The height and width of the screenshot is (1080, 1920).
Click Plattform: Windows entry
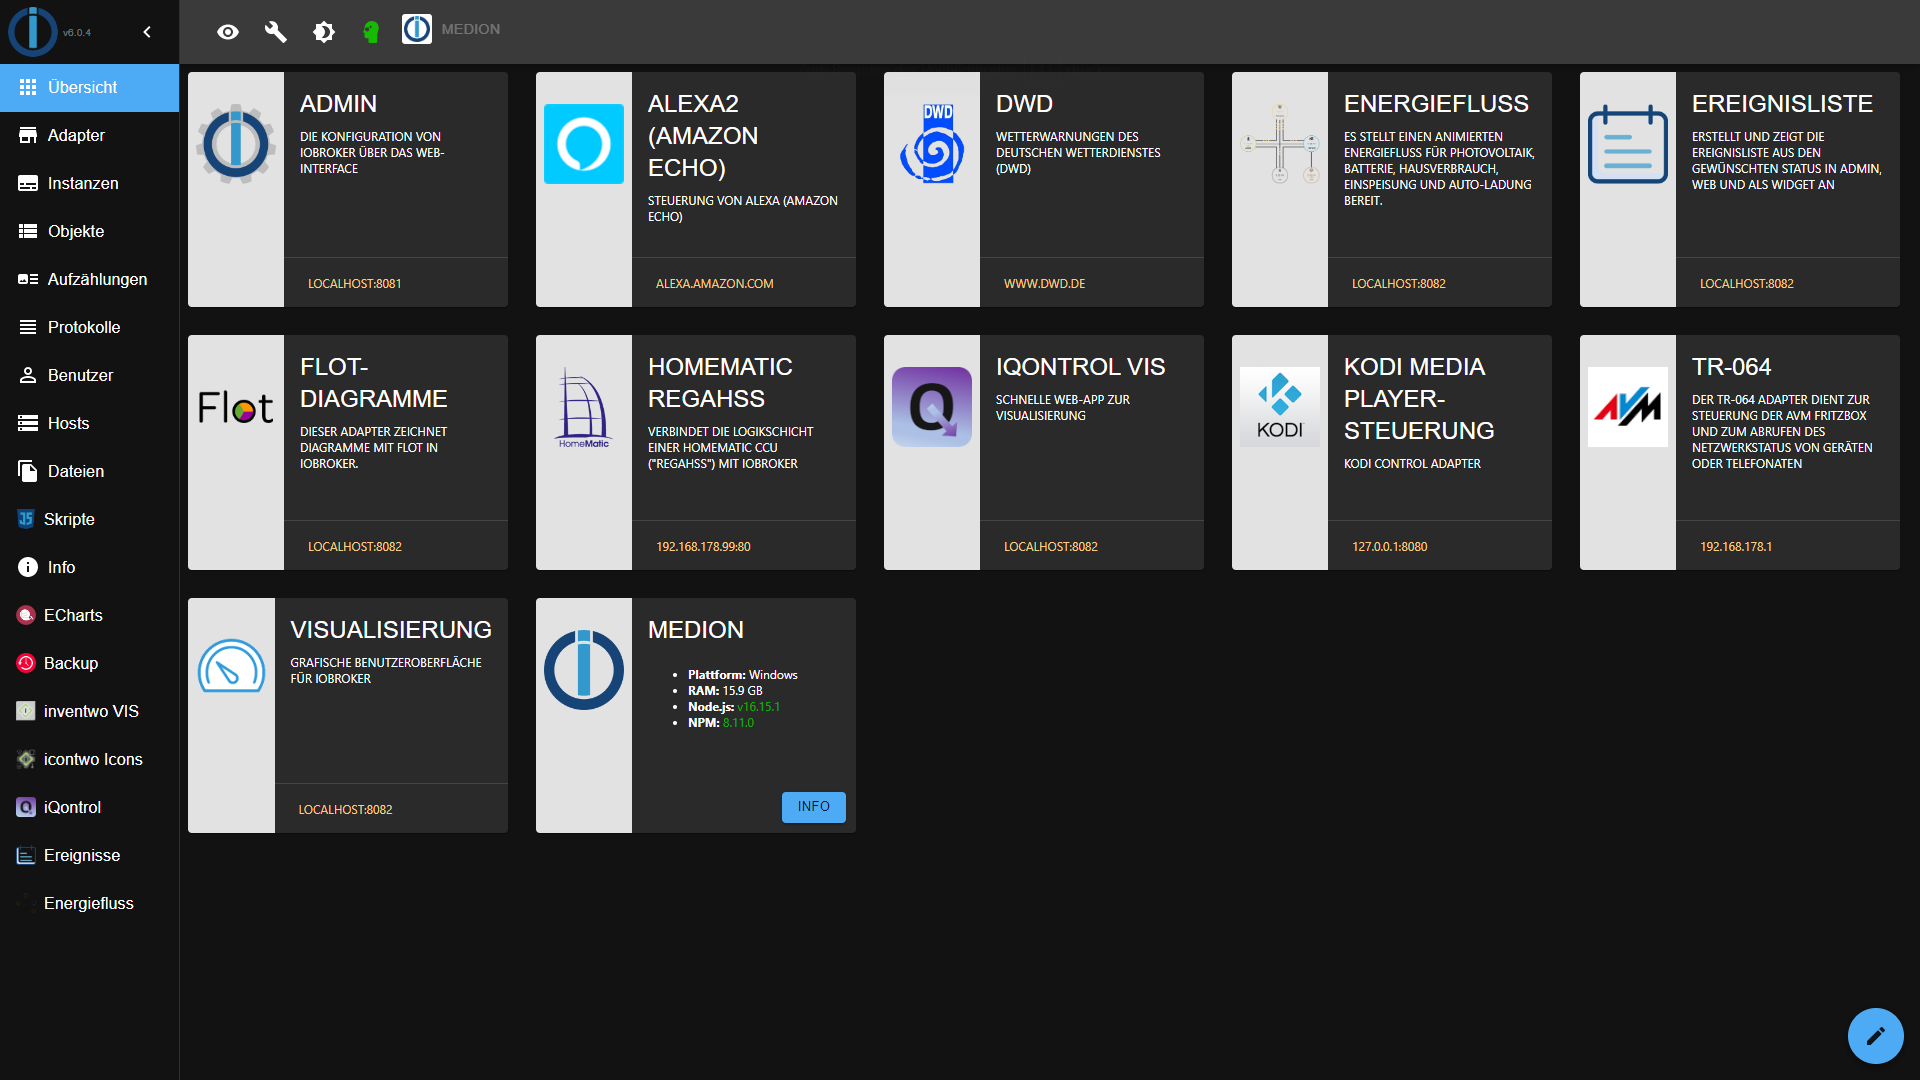point(743,675)
